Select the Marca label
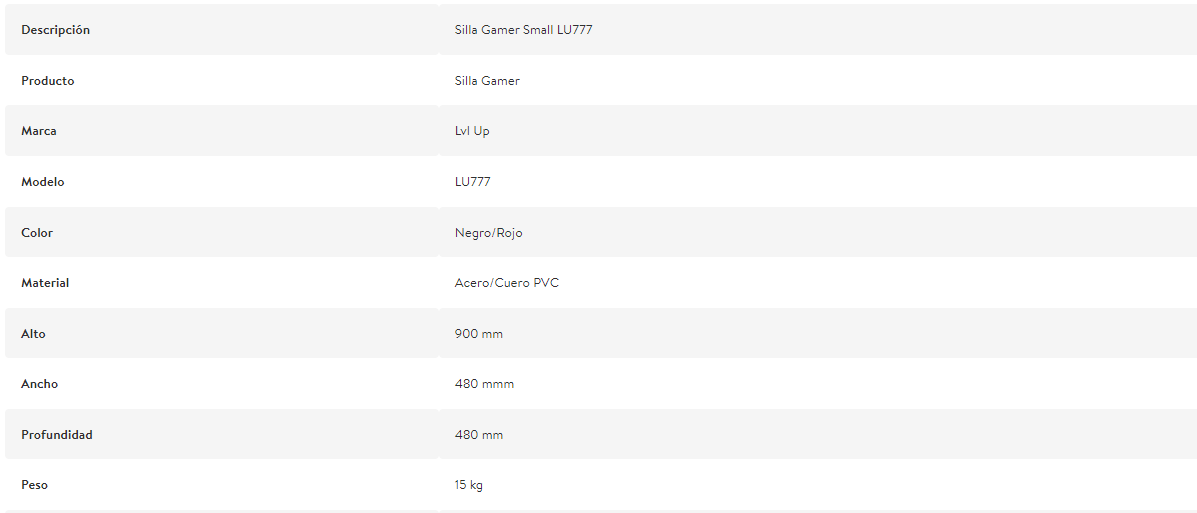Screen dimensions: 1197x513 (39, 131)
